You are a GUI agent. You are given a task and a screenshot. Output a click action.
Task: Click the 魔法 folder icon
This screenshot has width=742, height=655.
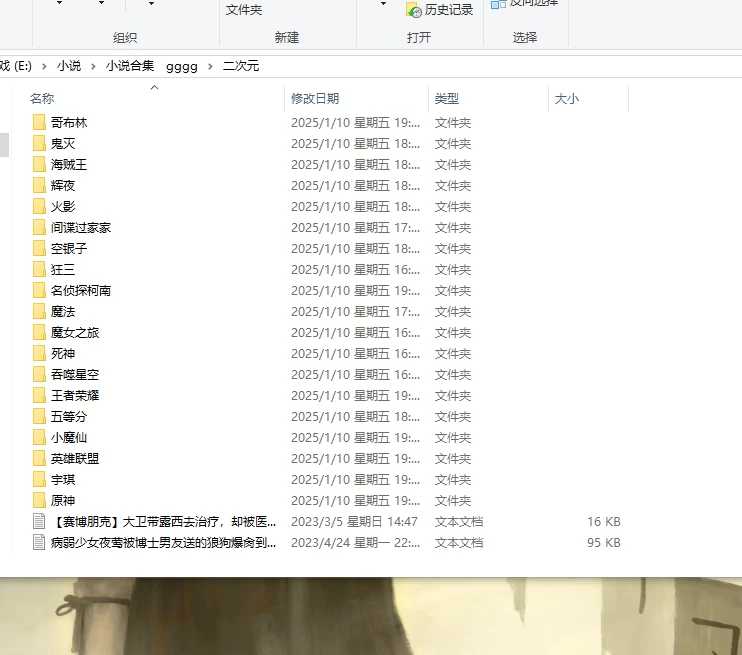39,311
